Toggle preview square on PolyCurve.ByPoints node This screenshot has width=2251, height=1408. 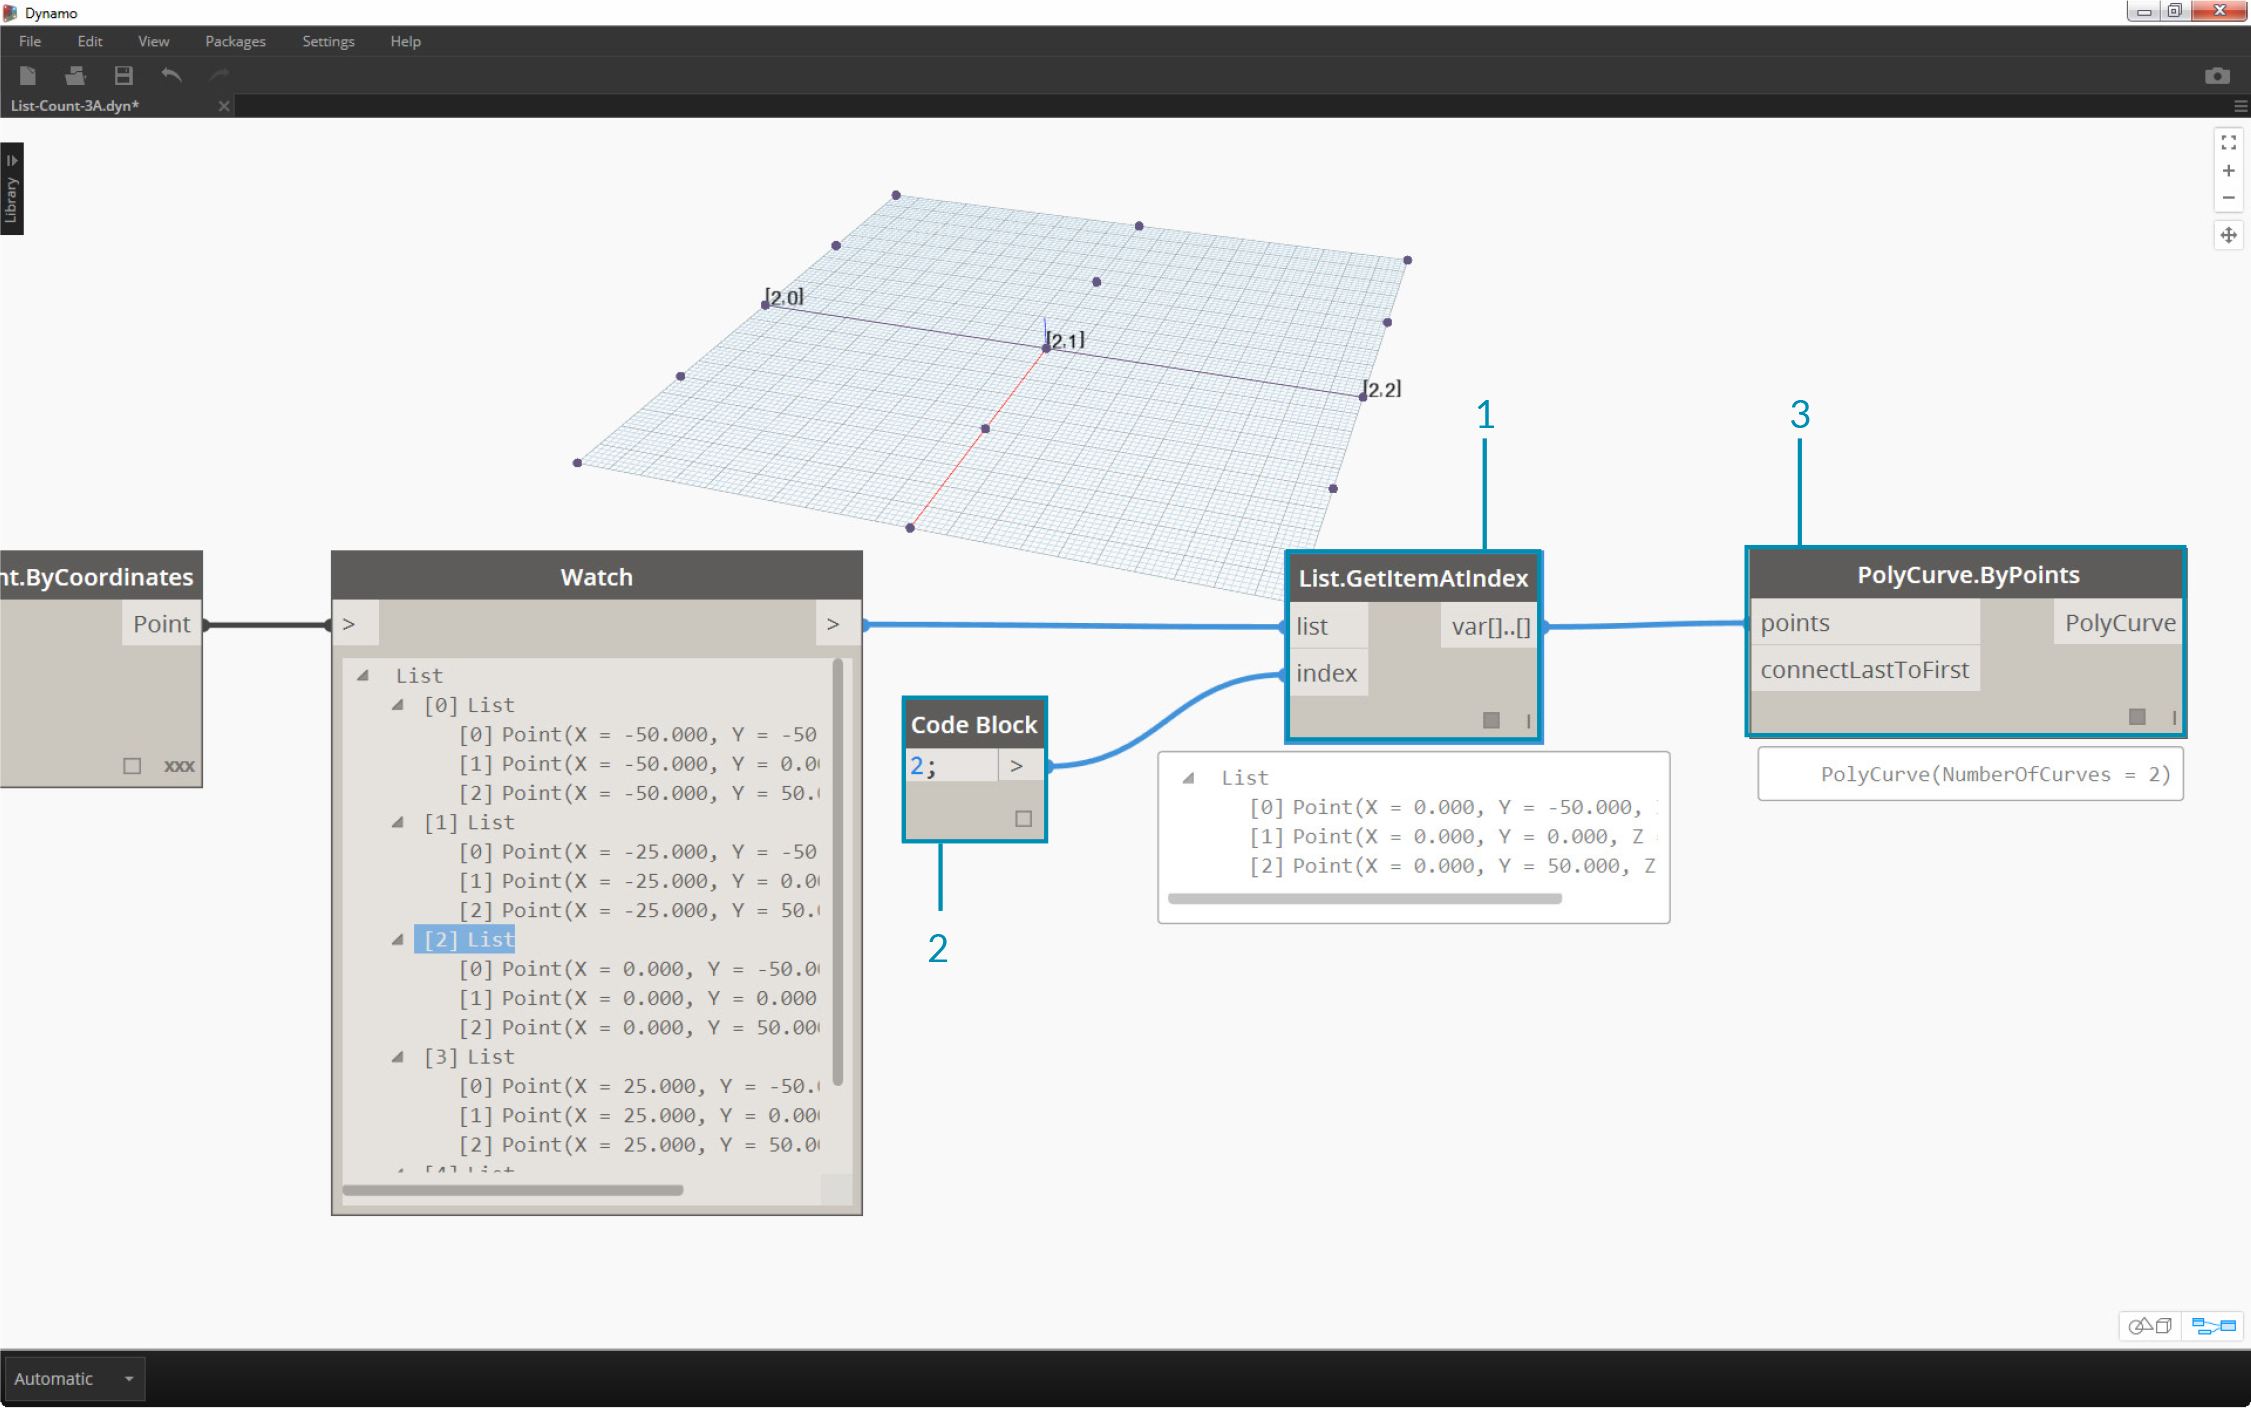coord(2137,717)
